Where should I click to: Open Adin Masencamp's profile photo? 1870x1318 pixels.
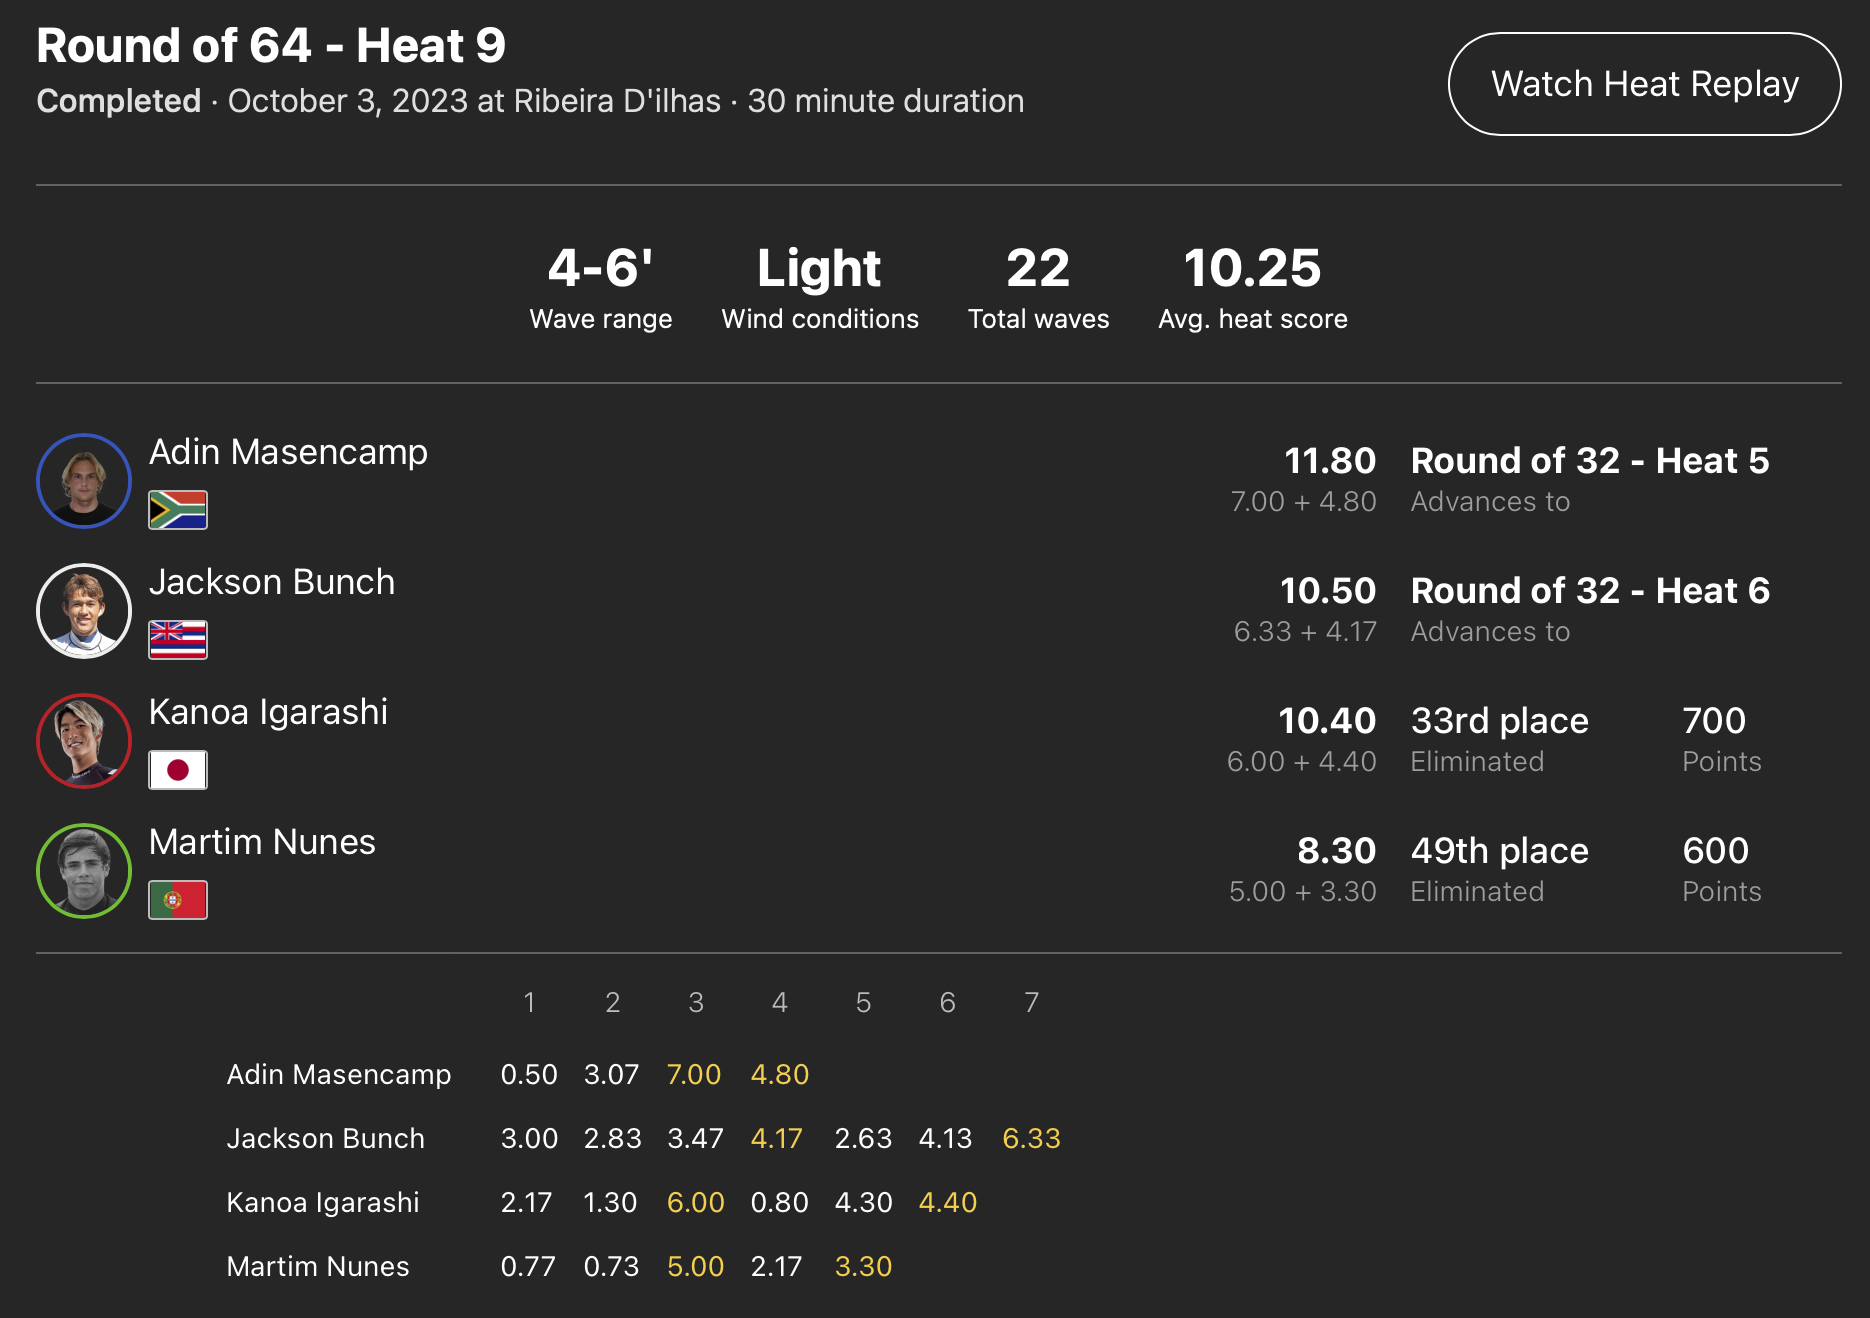tap(84, 481)
